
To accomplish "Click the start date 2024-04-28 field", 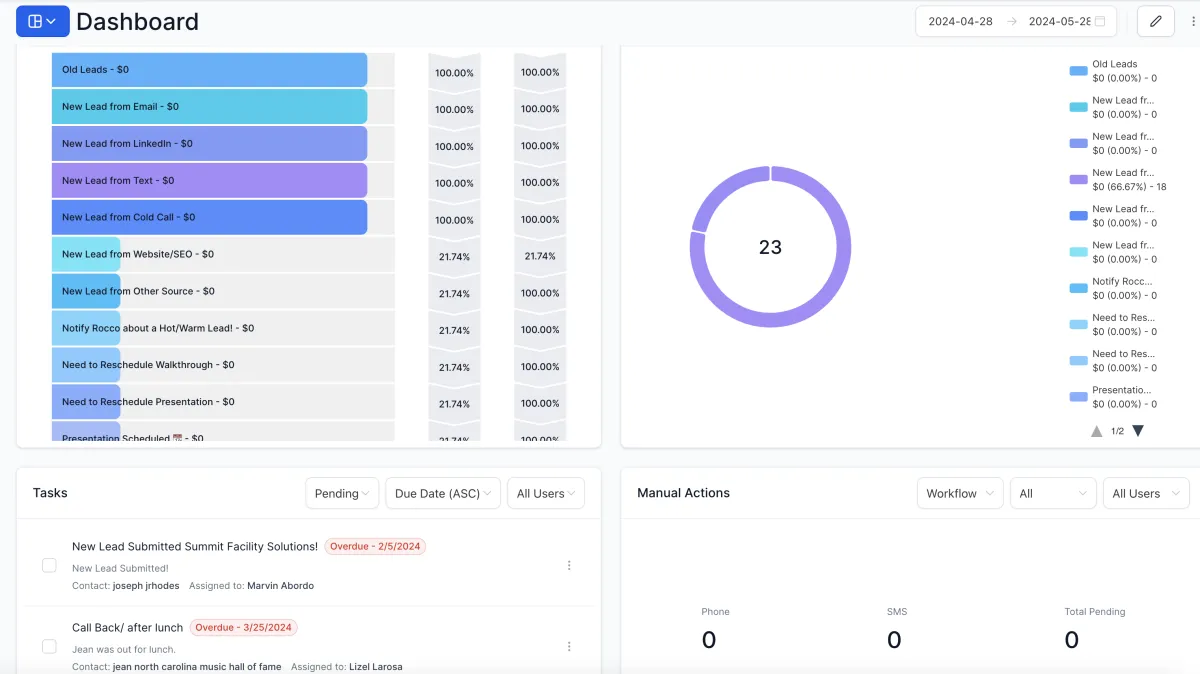I will tap(960, 21).
